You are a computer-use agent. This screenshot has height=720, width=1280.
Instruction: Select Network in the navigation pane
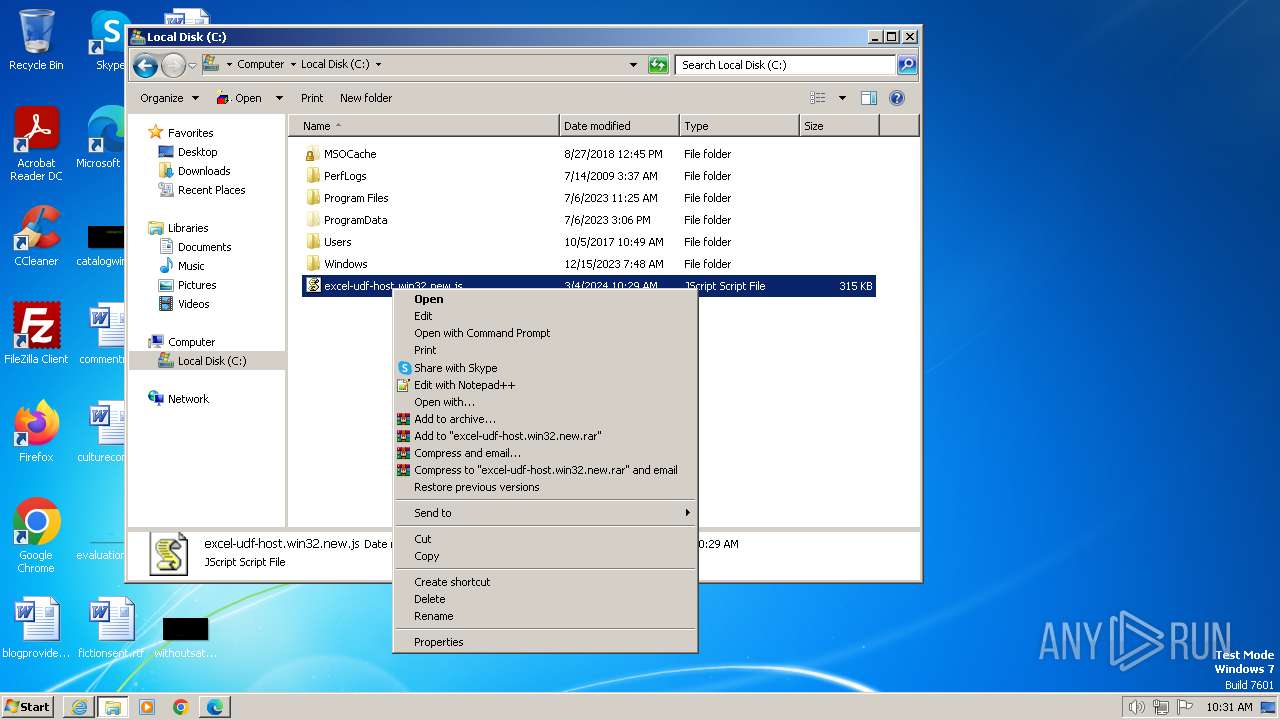(x=188, y=399)
